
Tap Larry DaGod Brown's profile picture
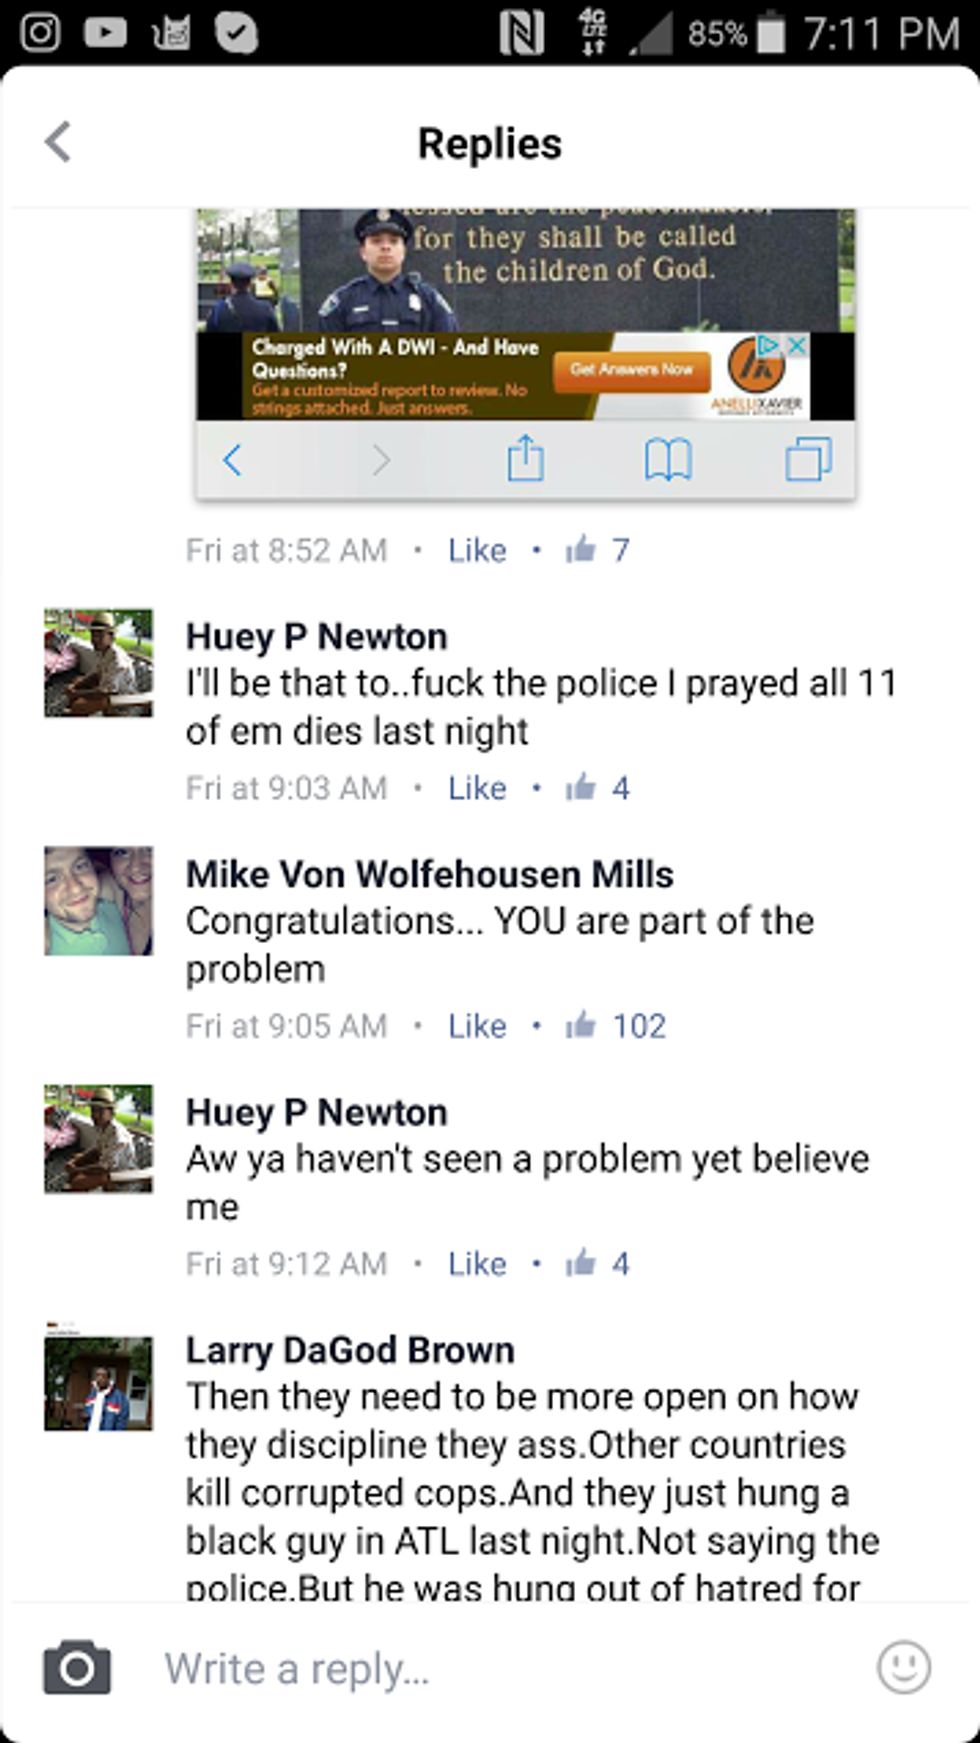pyautogui.click(x=98, y=1383)
